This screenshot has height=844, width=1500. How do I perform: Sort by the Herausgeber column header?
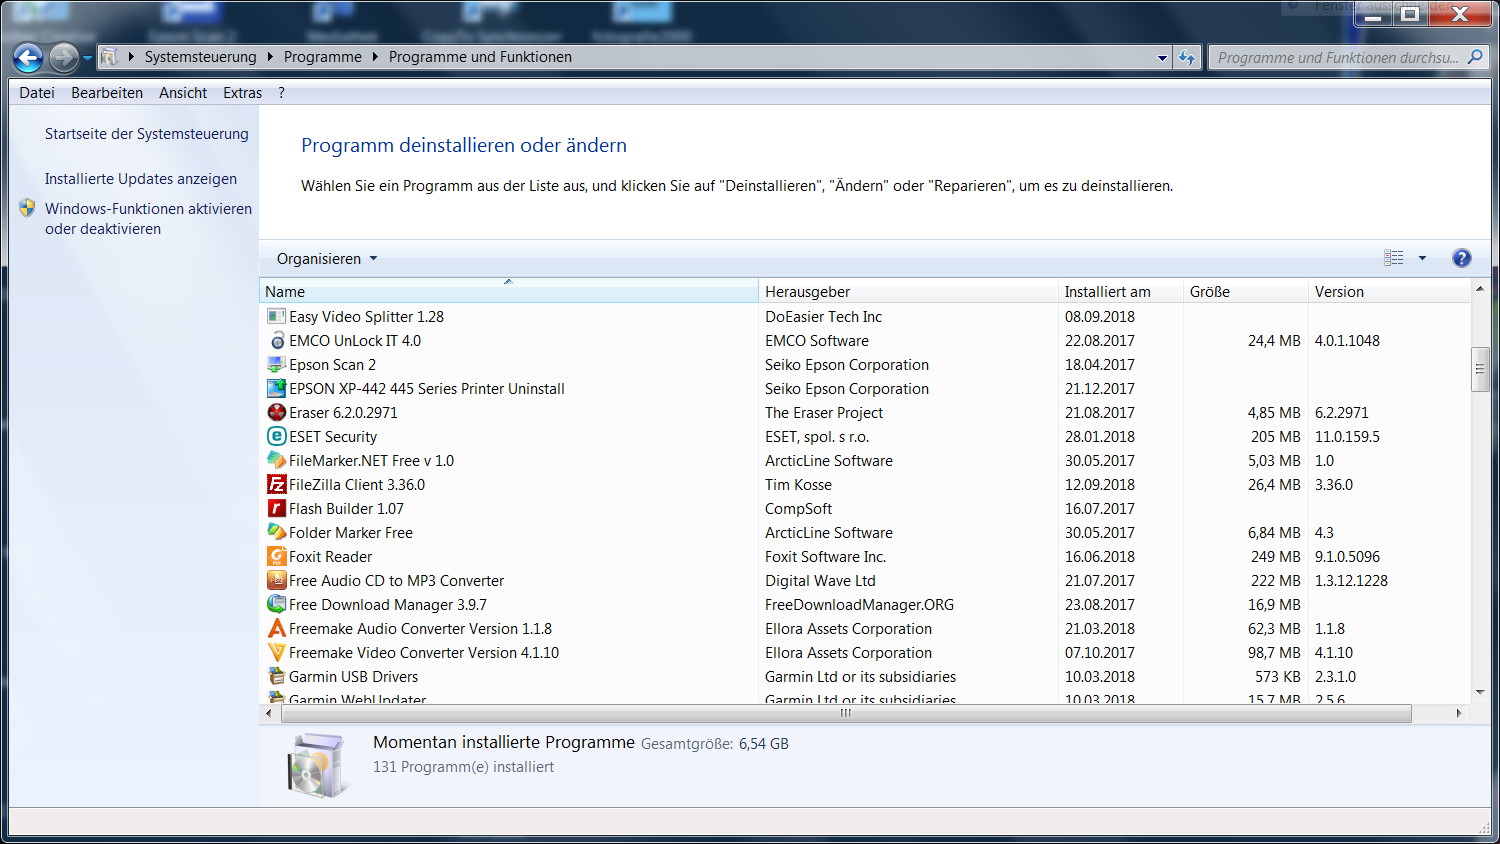908,292
